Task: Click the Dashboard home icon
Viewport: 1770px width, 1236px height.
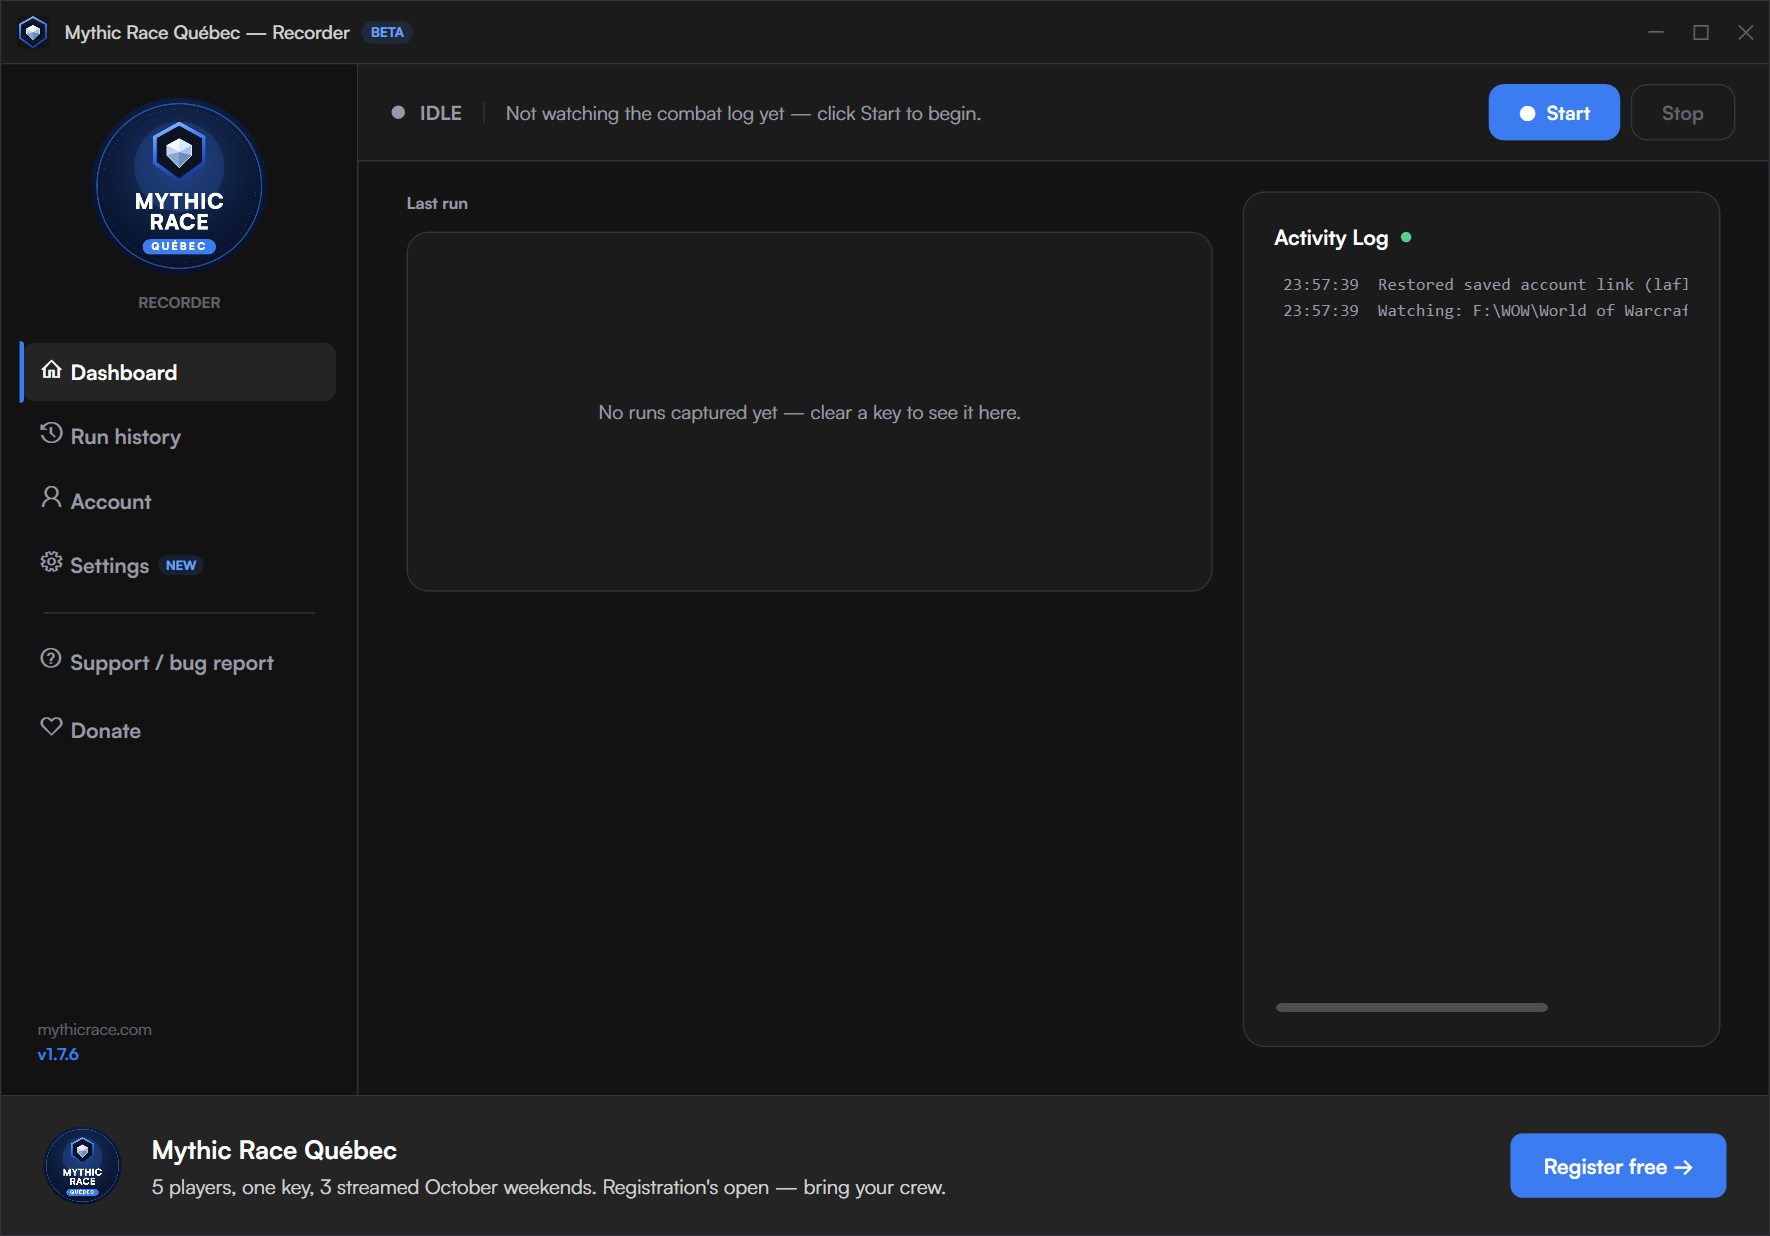Action: point(51,371)
